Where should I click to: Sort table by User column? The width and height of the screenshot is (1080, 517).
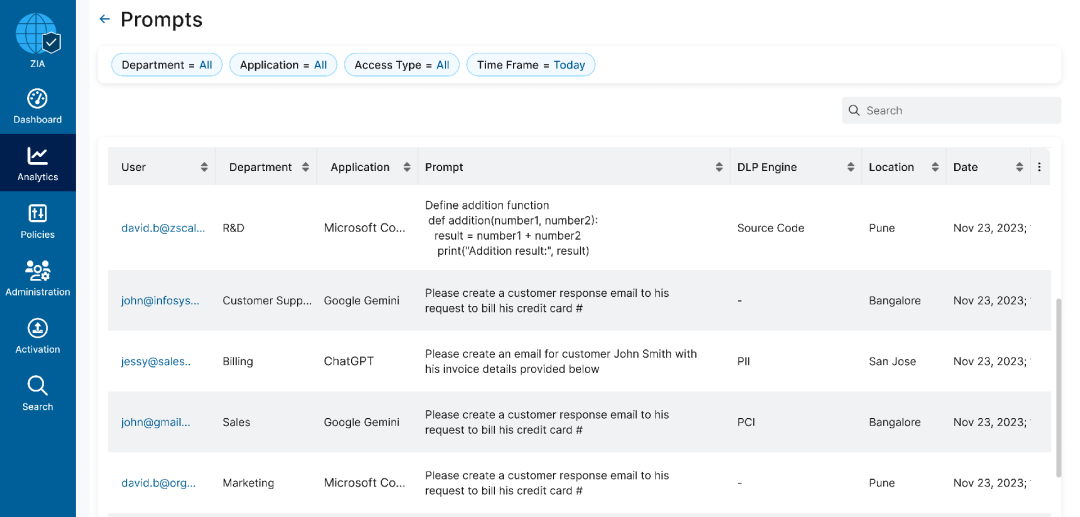[x=204, y=167]
